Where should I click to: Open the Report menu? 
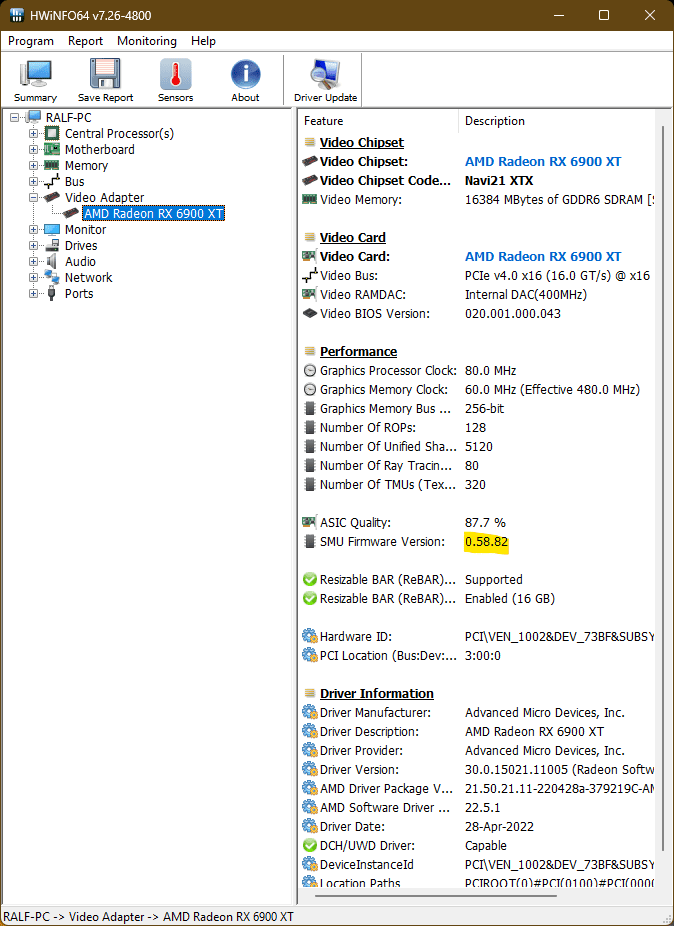click(x=85, y=41)
